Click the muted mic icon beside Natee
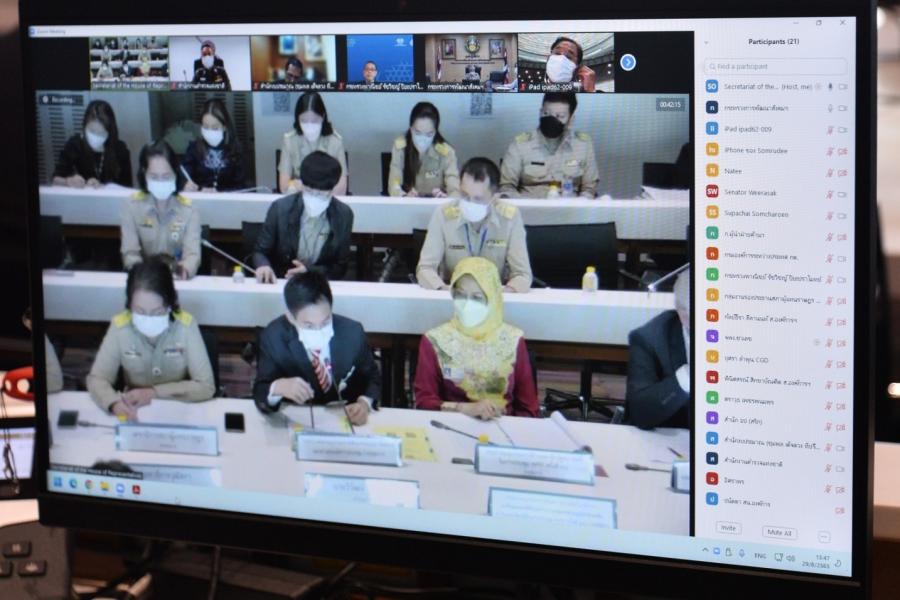Viewport: 900px width, 600px height. [x=829, y=172]
